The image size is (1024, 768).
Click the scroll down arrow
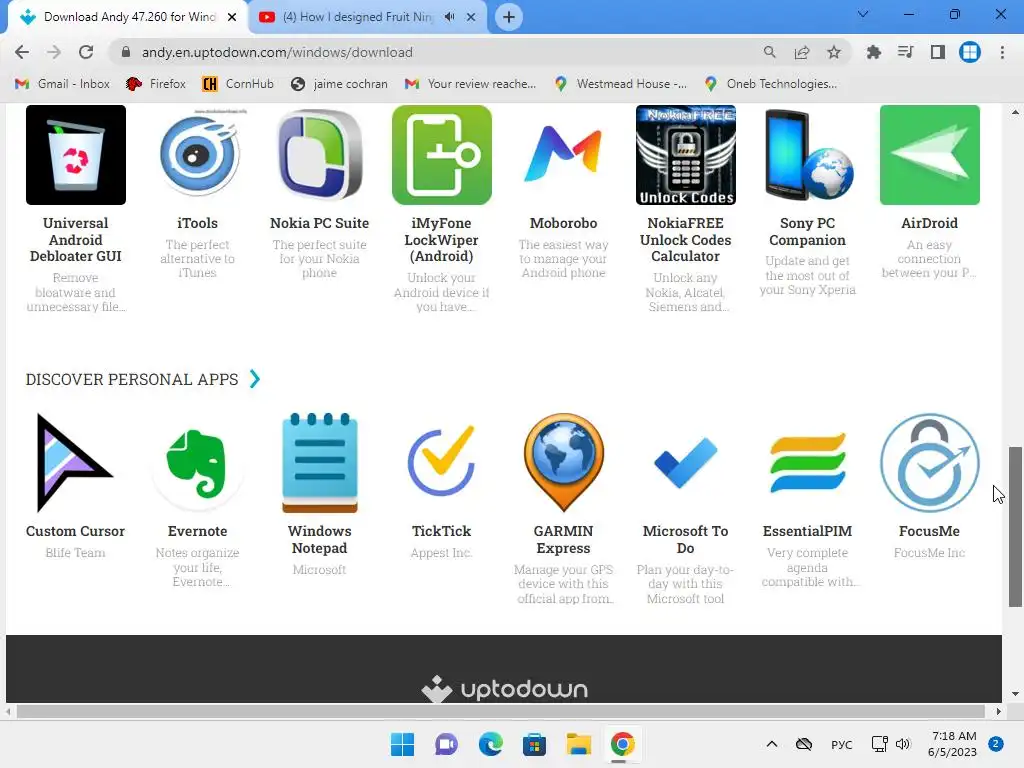pyautogui.click(x=1014, y=694)
